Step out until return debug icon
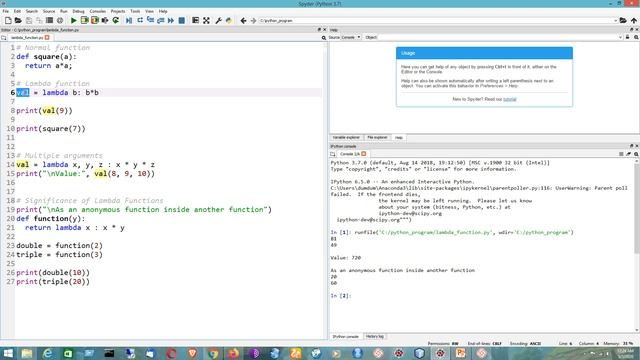The height and width of the screenshot is (360, 640). (x=160, y=20)
